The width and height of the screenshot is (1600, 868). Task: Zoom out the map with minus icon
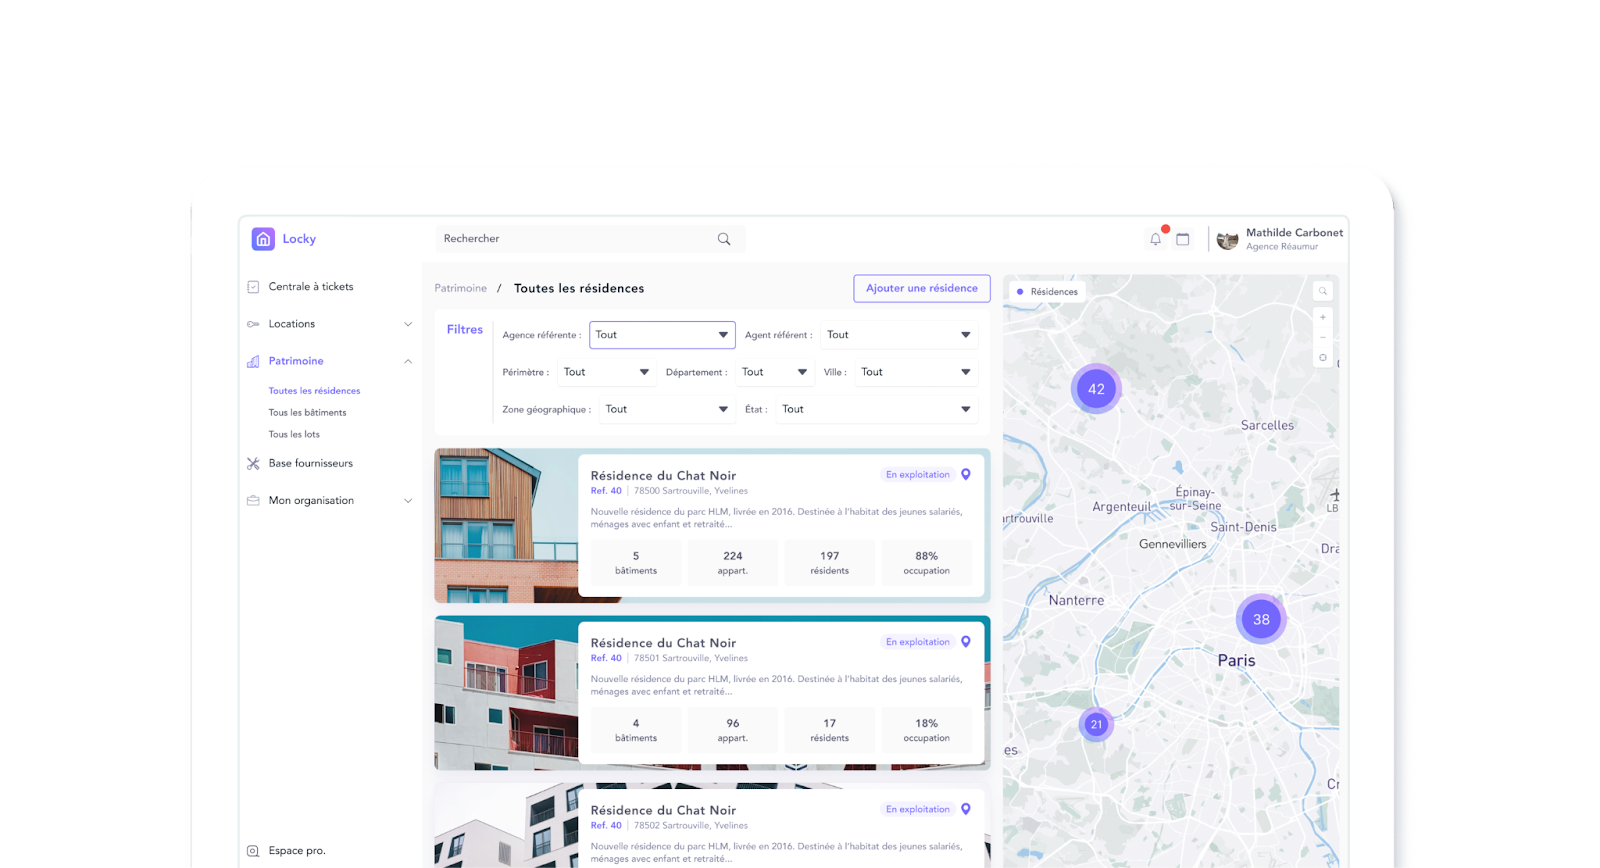click(1323, 337)
